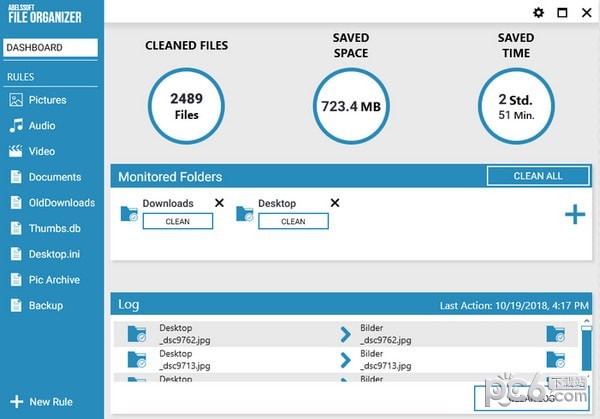This screenshot has height=419, width=600.
Task: Add a monitored folder with plus icon
Action: pos(574,214)
